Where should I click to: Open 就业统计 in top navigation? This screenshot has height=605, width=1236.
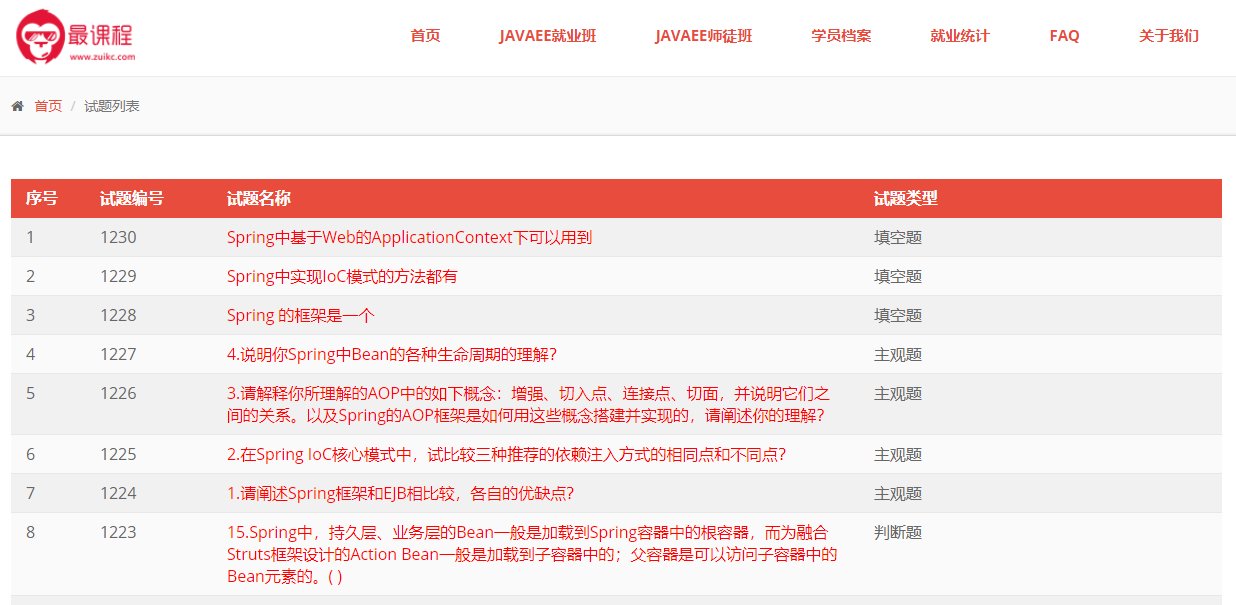(960, 36)
